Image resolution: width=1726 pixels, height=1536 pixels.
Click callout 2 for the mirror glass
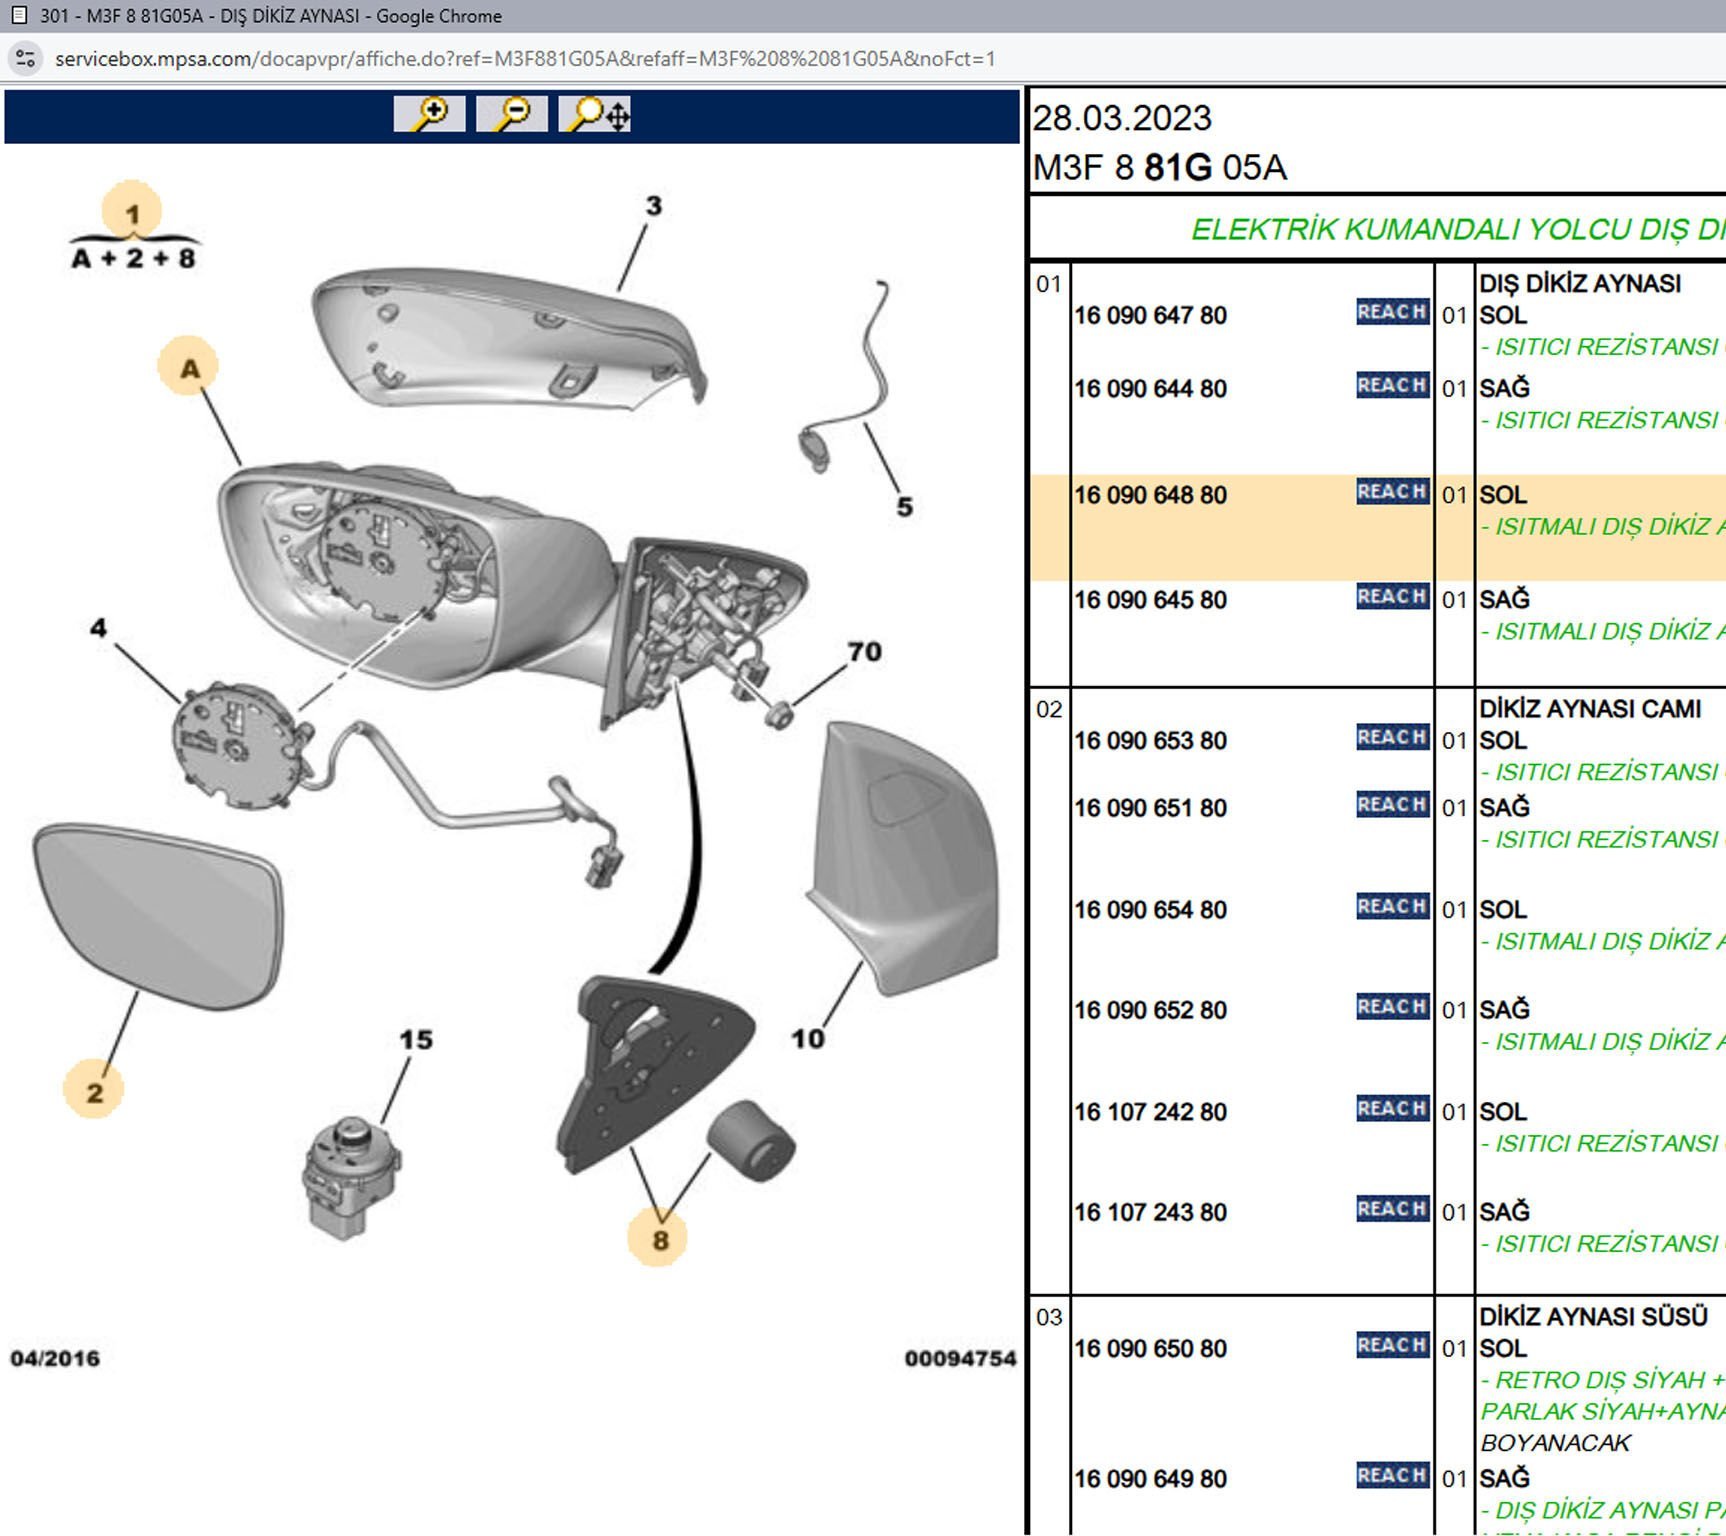coord(94,1092)
